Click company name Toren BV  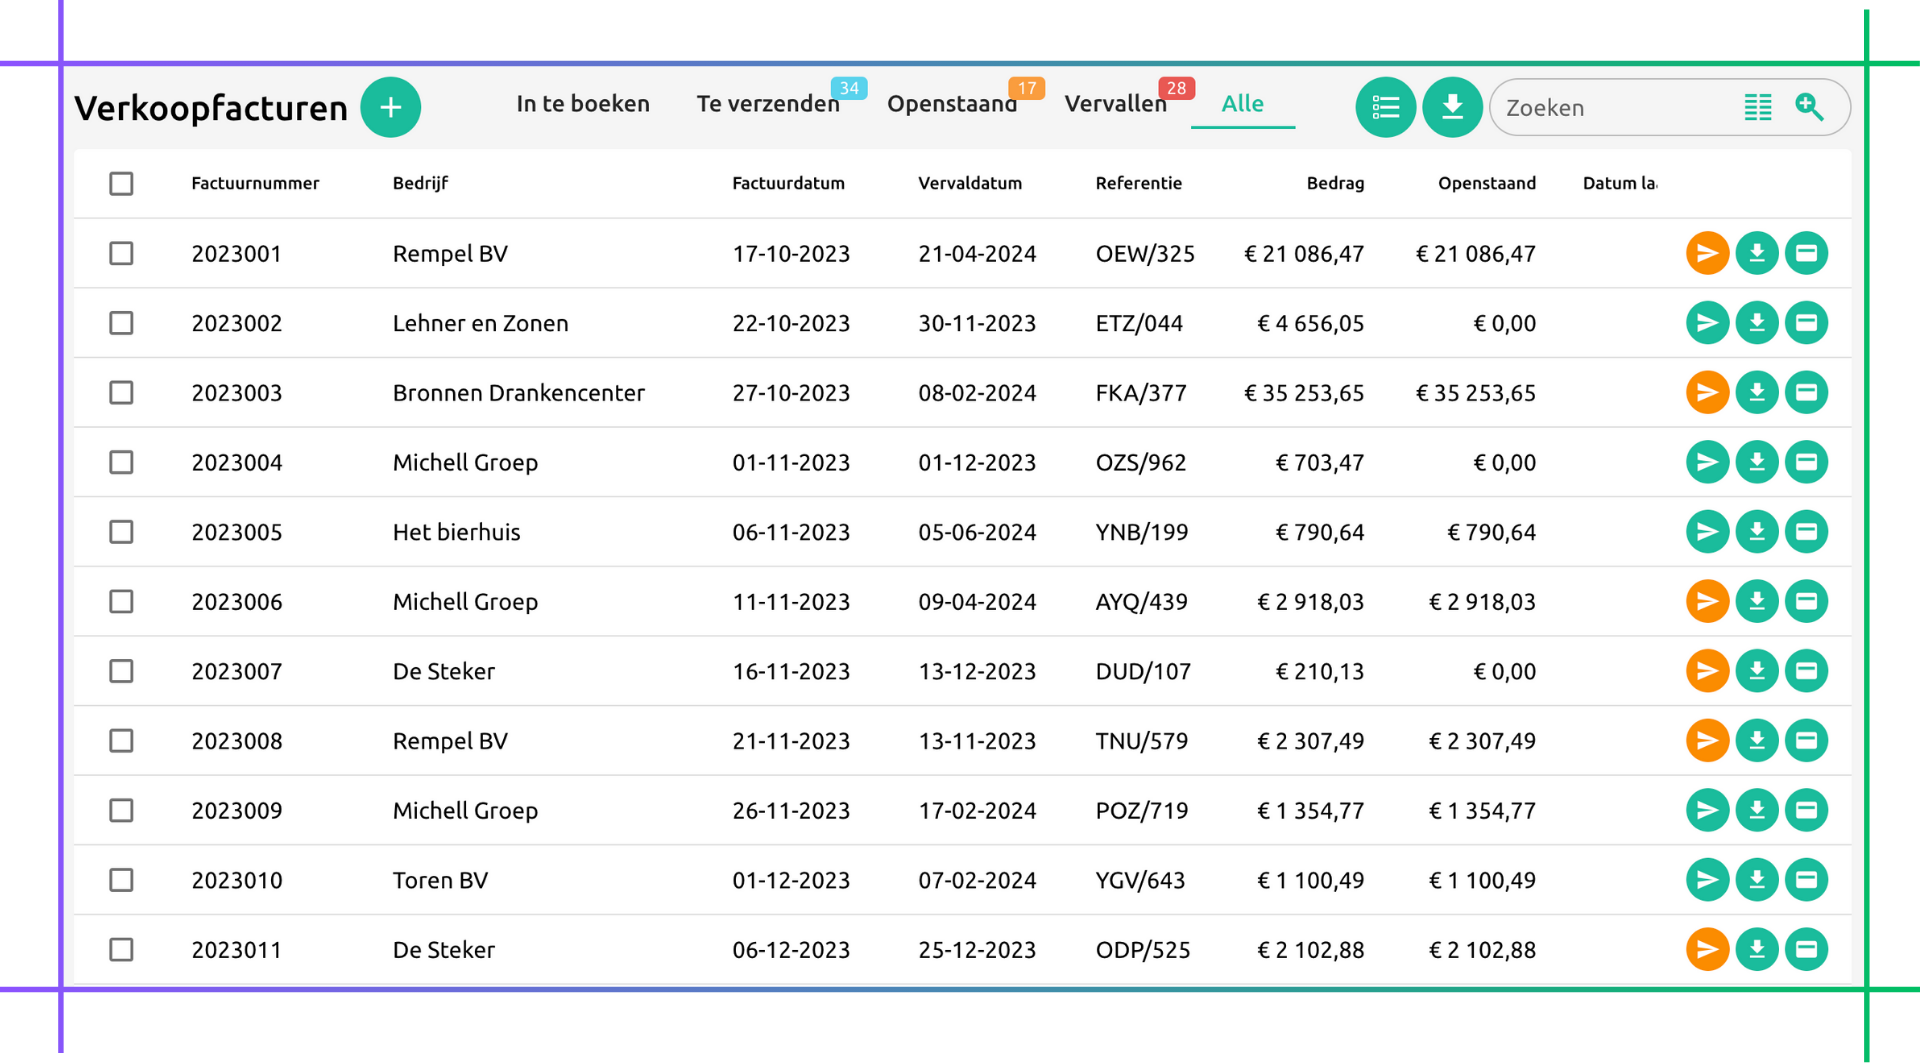[x=440, y=880]
